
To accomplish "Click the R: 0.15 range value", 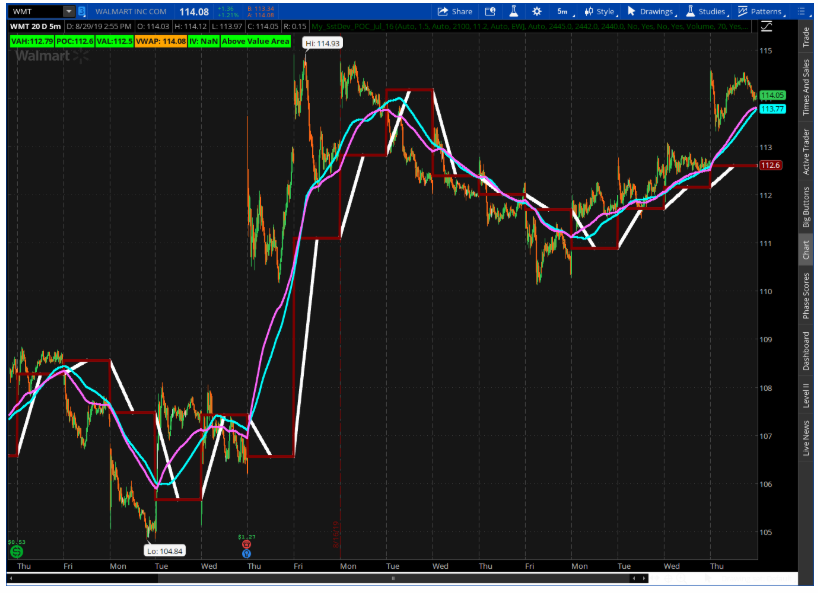I will pyautogui.click(x=295, y=26).
